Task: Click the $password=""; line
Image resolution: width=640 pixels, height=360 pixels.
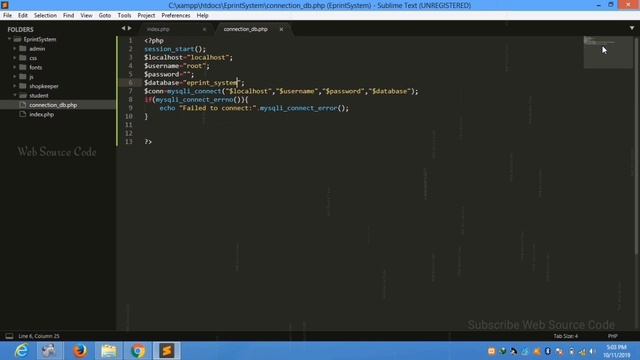Action: click(x=169, y=74)
